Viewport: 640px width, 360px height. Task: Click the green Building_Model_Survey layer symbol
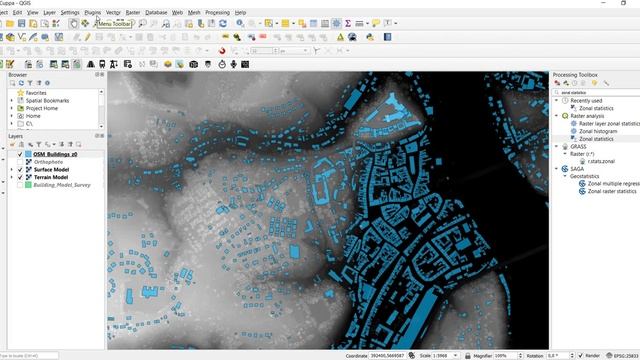pos(28,185)
